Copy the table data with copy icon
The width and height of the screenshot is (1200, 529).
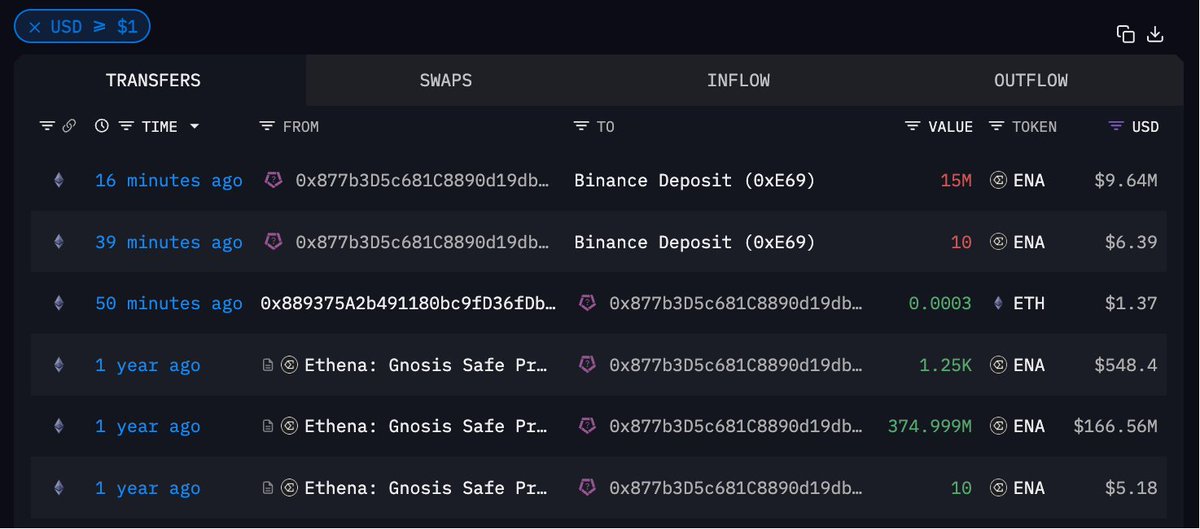[x=1126, y=34]
